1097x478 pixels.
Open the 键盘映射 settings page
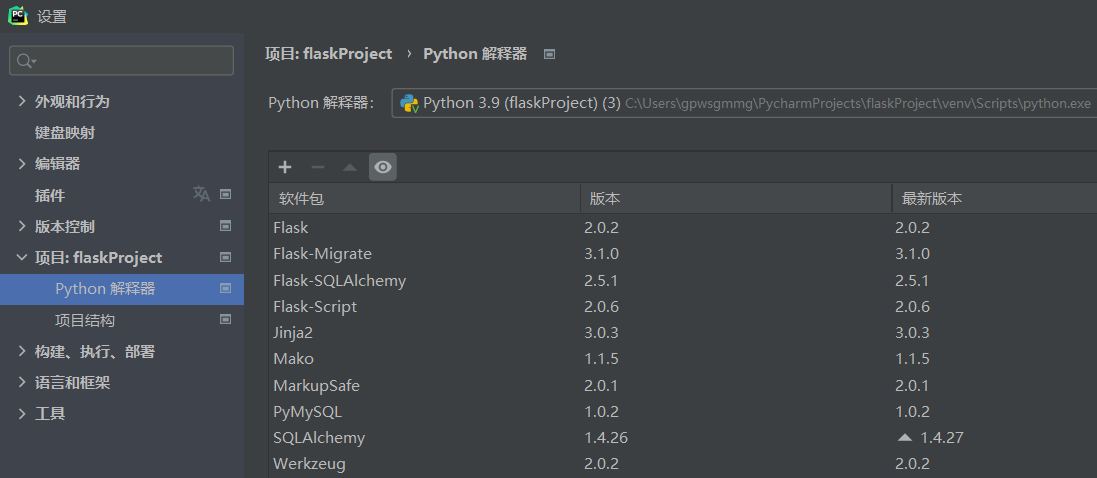(x=65, y=132)
